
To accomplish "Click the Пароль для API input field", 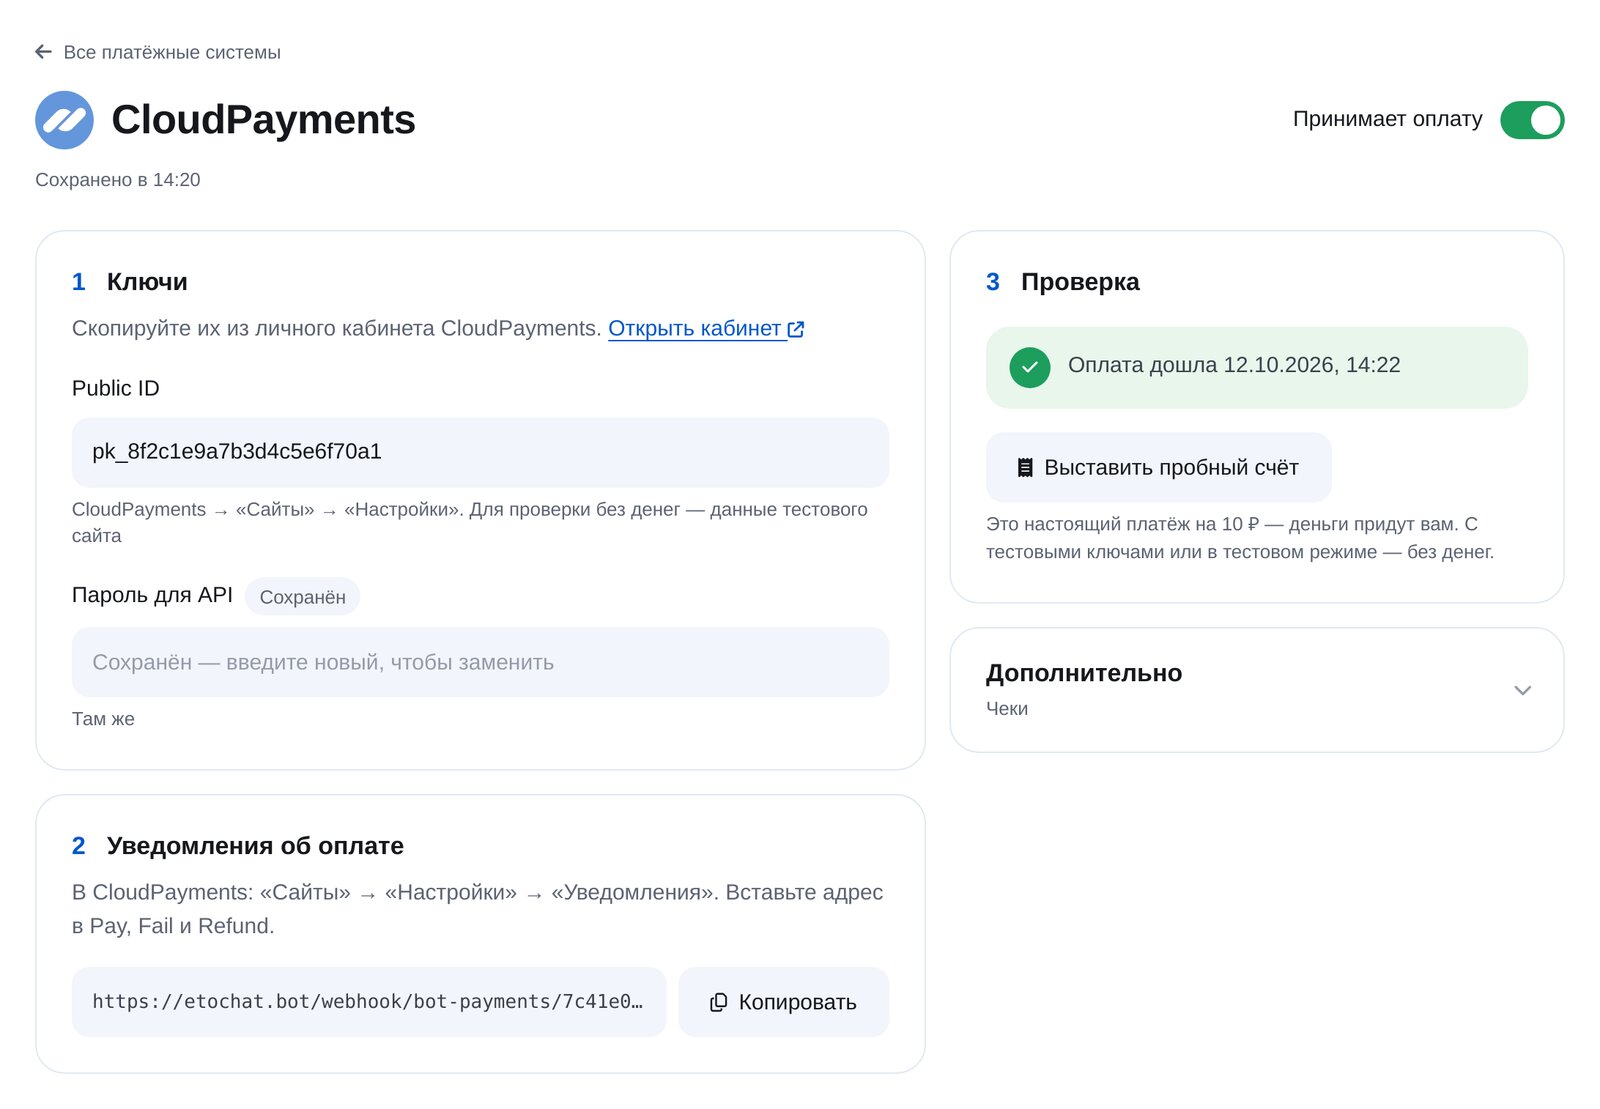I will pos(480,662).
